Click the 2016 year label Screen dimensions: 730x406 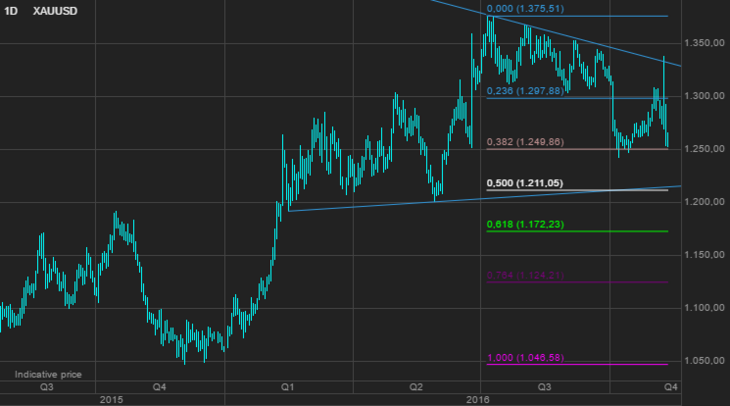coord(479,399)
